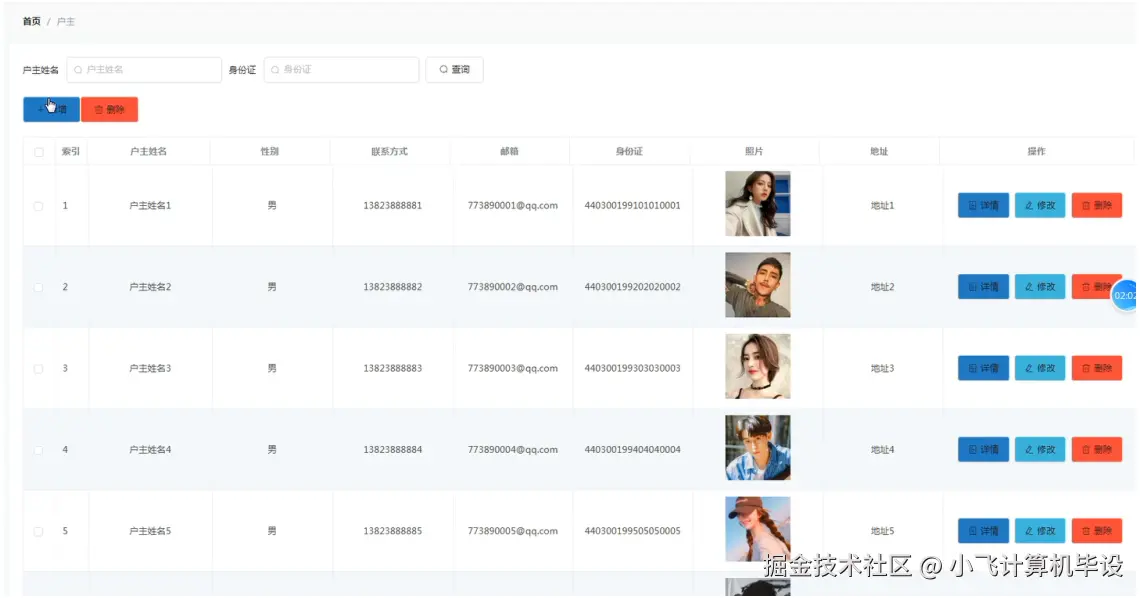Check the checkbox for row 户主姓名4
1142x598 pixels.
point(39,451)
